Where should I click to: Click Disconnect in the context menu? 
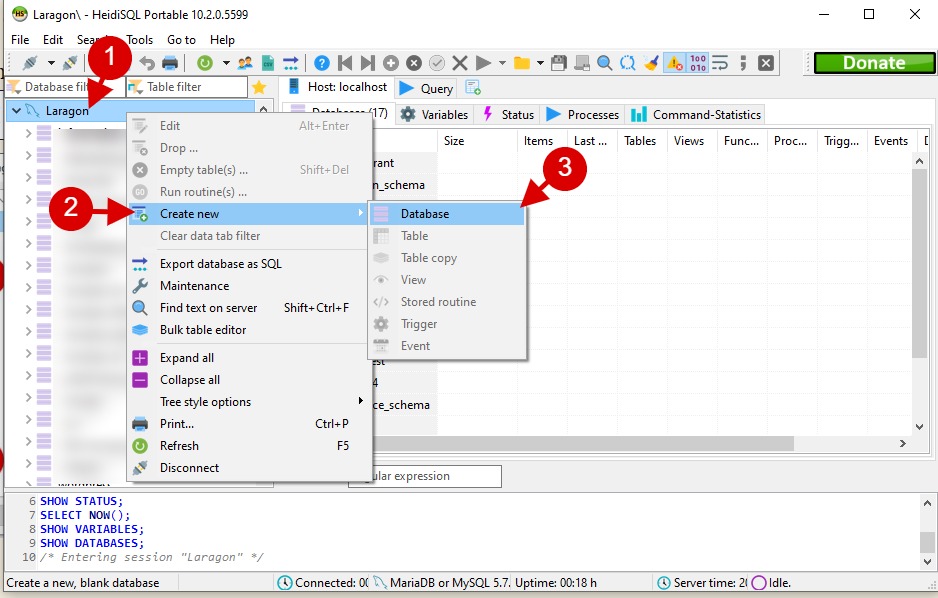[x=248, y=468]
